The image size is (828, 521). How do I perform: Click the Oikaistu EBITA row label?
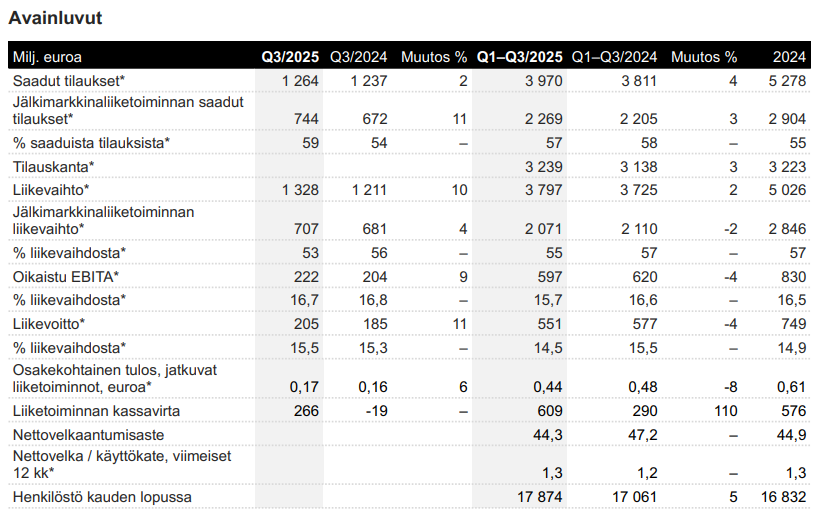coord(66,276)
